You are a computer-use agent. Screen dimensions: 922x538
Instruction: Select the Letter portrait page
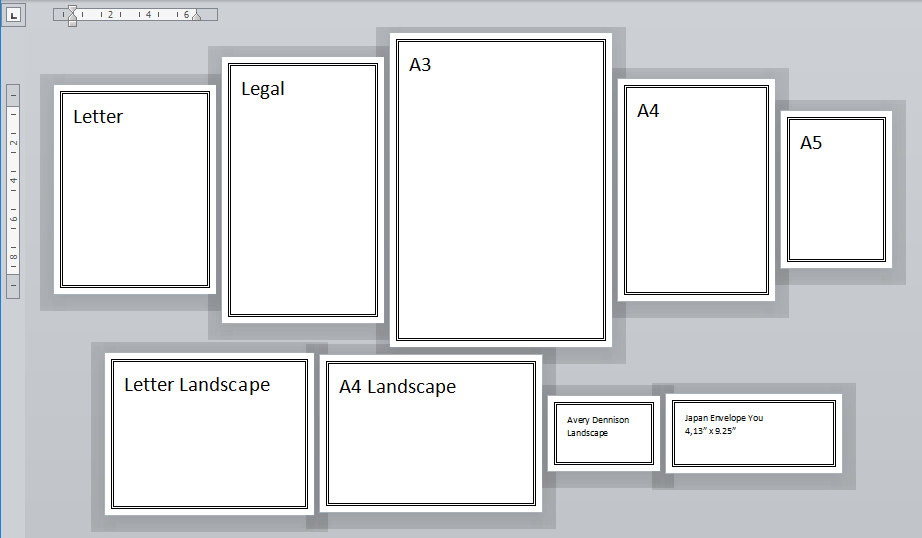(135, 190)
